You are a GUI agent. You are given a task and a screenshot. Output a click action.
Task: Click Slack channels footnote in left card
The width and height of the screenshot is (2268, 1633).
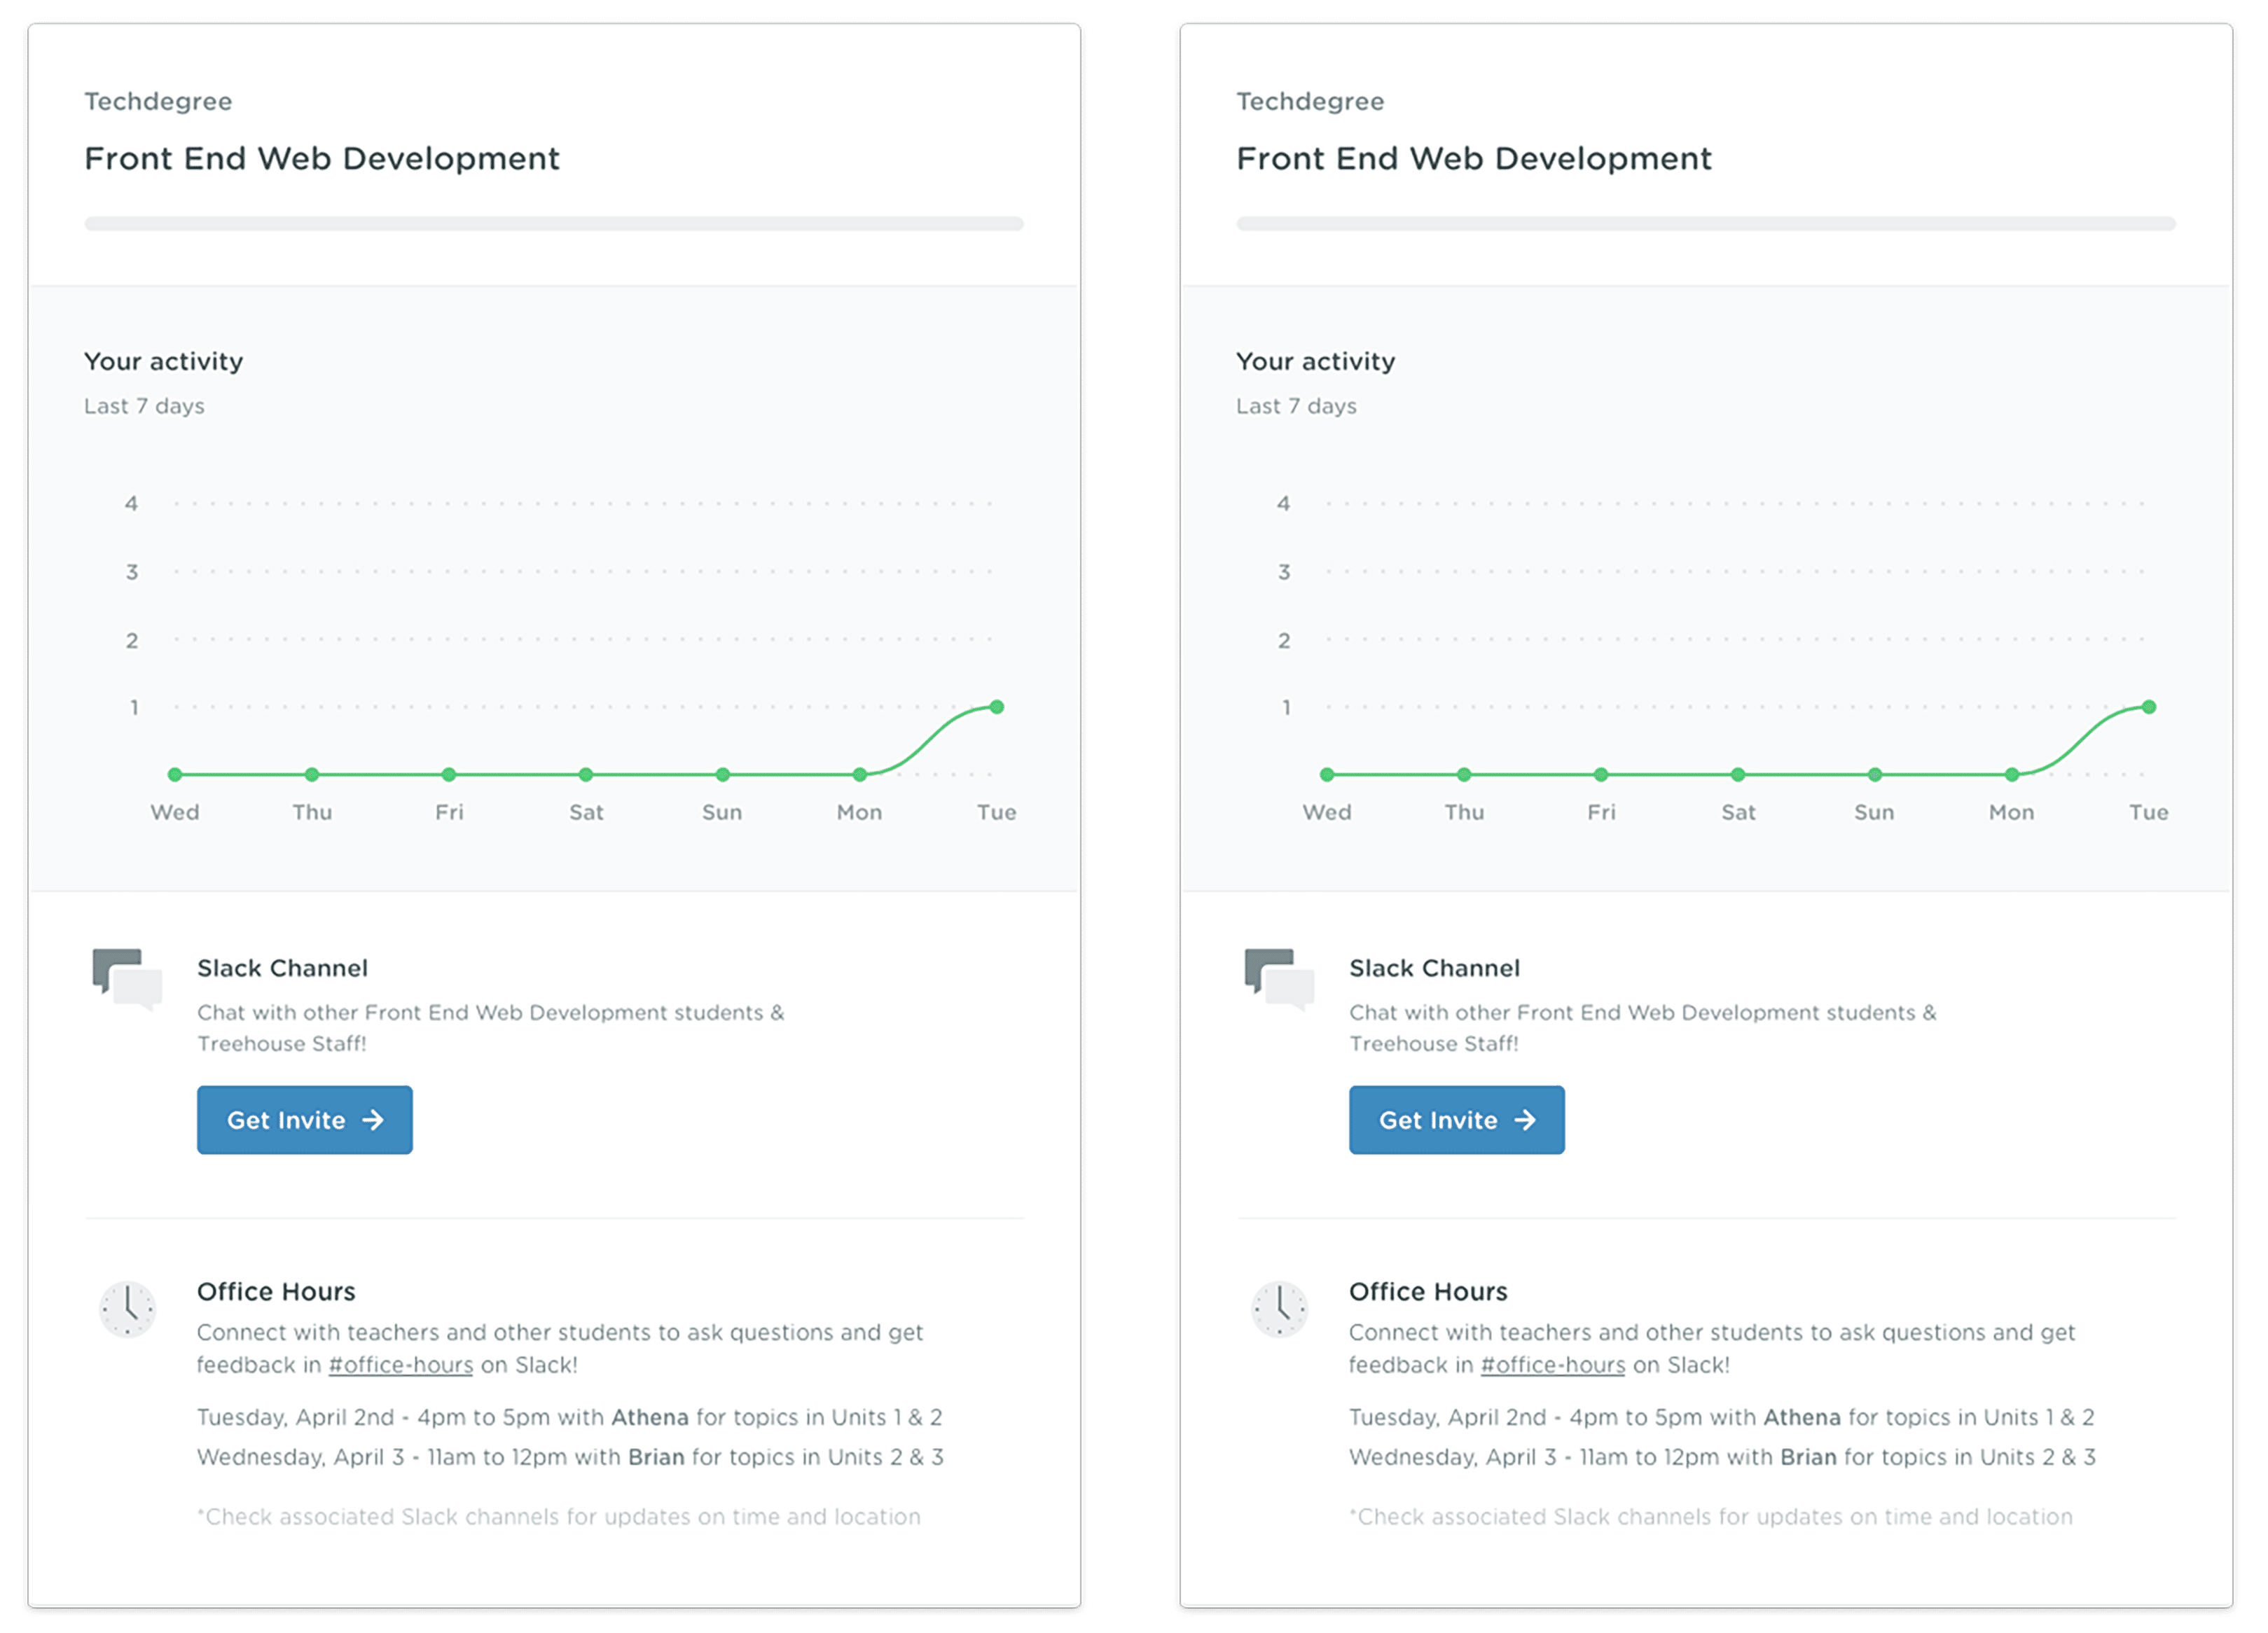coord(559,1516)
